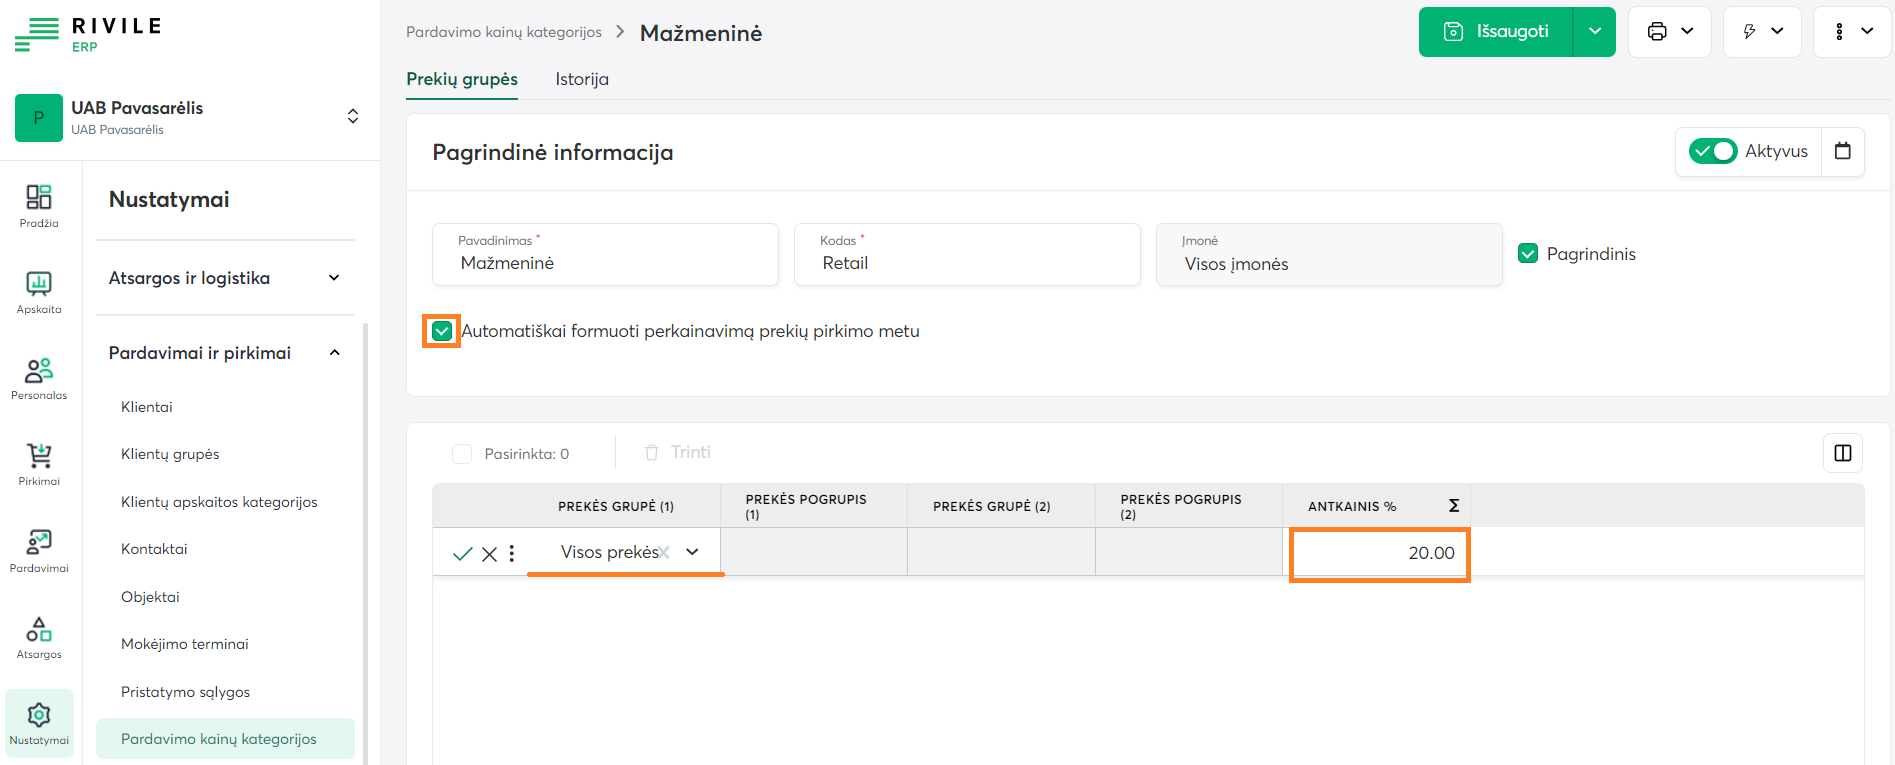1895x765 pixels.
Task: Click the calendar icon beside Aktyvus
Action: click(1842, 151)
